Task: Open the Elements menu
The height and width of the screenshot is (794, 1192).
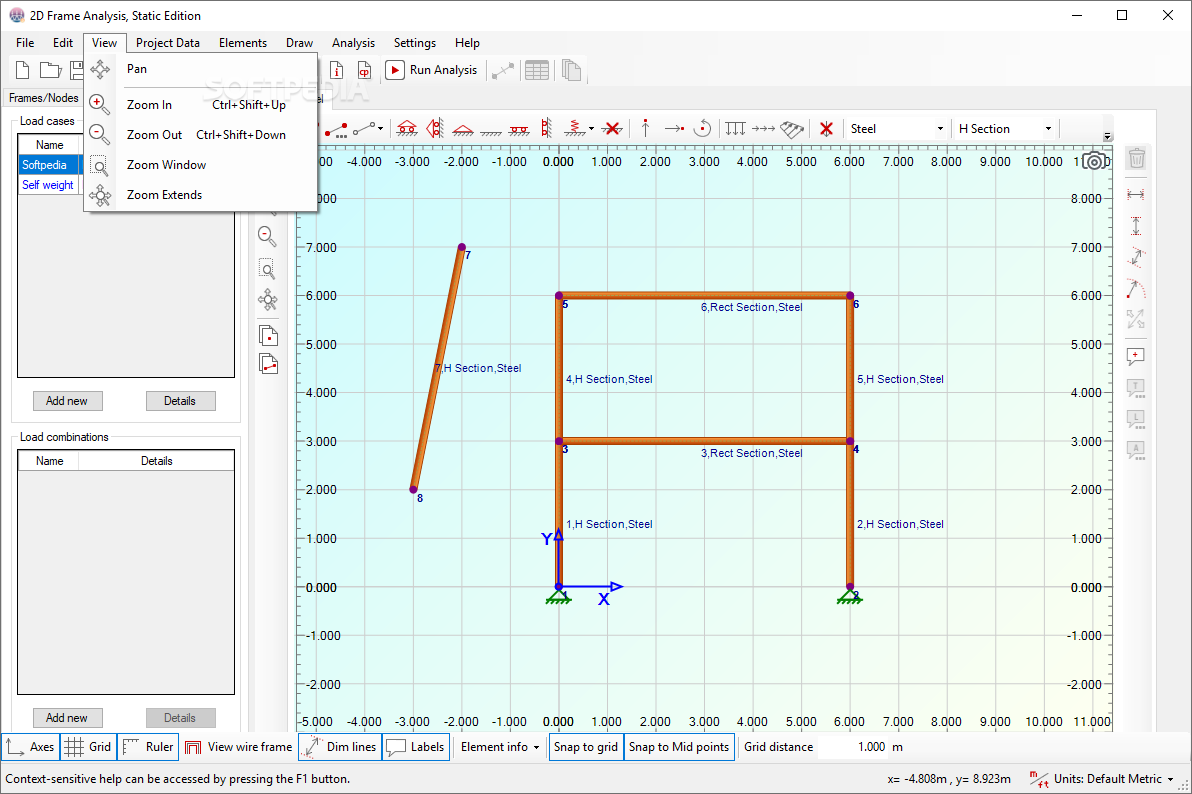Action: pos(243,43)
